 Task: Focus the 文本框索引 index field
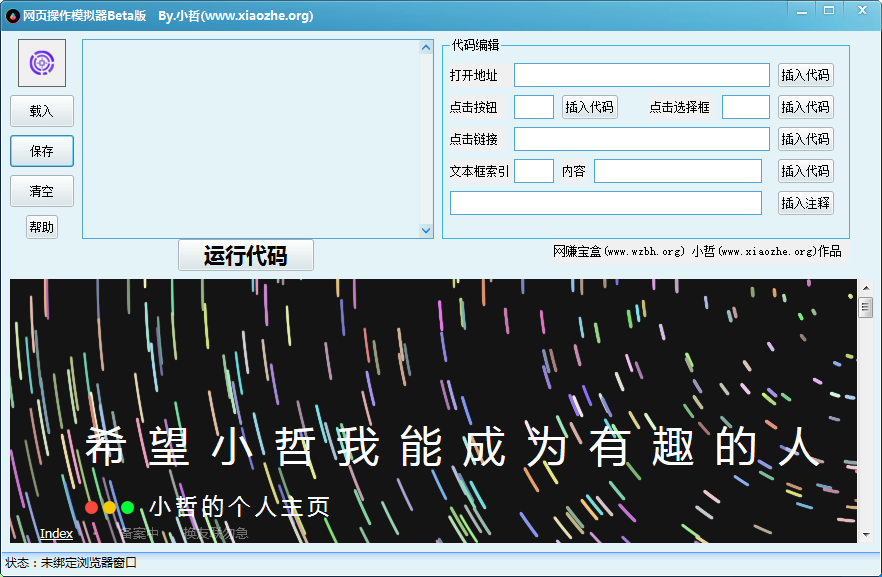coord(534,171)
